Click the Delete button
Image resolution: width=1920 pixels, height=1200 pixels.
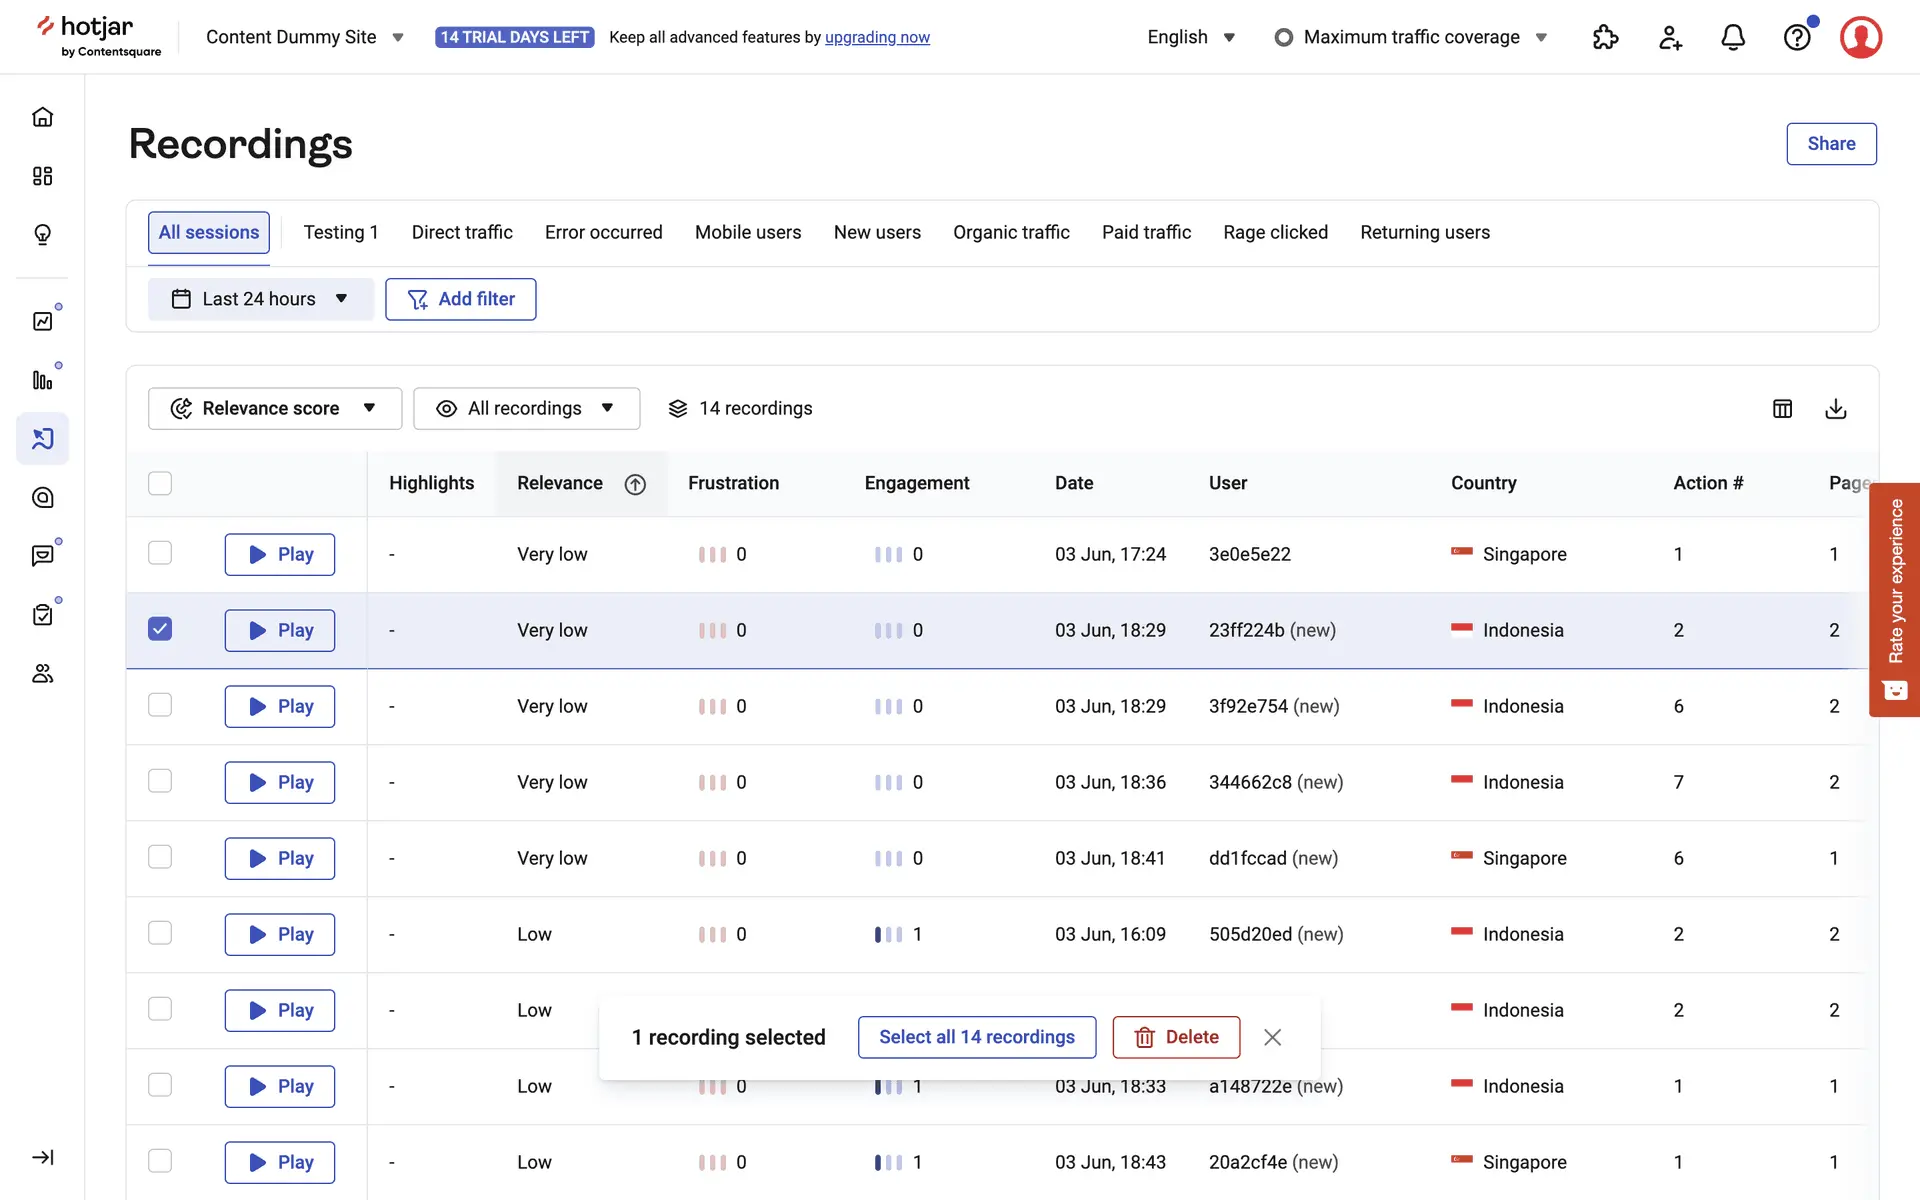(1176, 1037)
